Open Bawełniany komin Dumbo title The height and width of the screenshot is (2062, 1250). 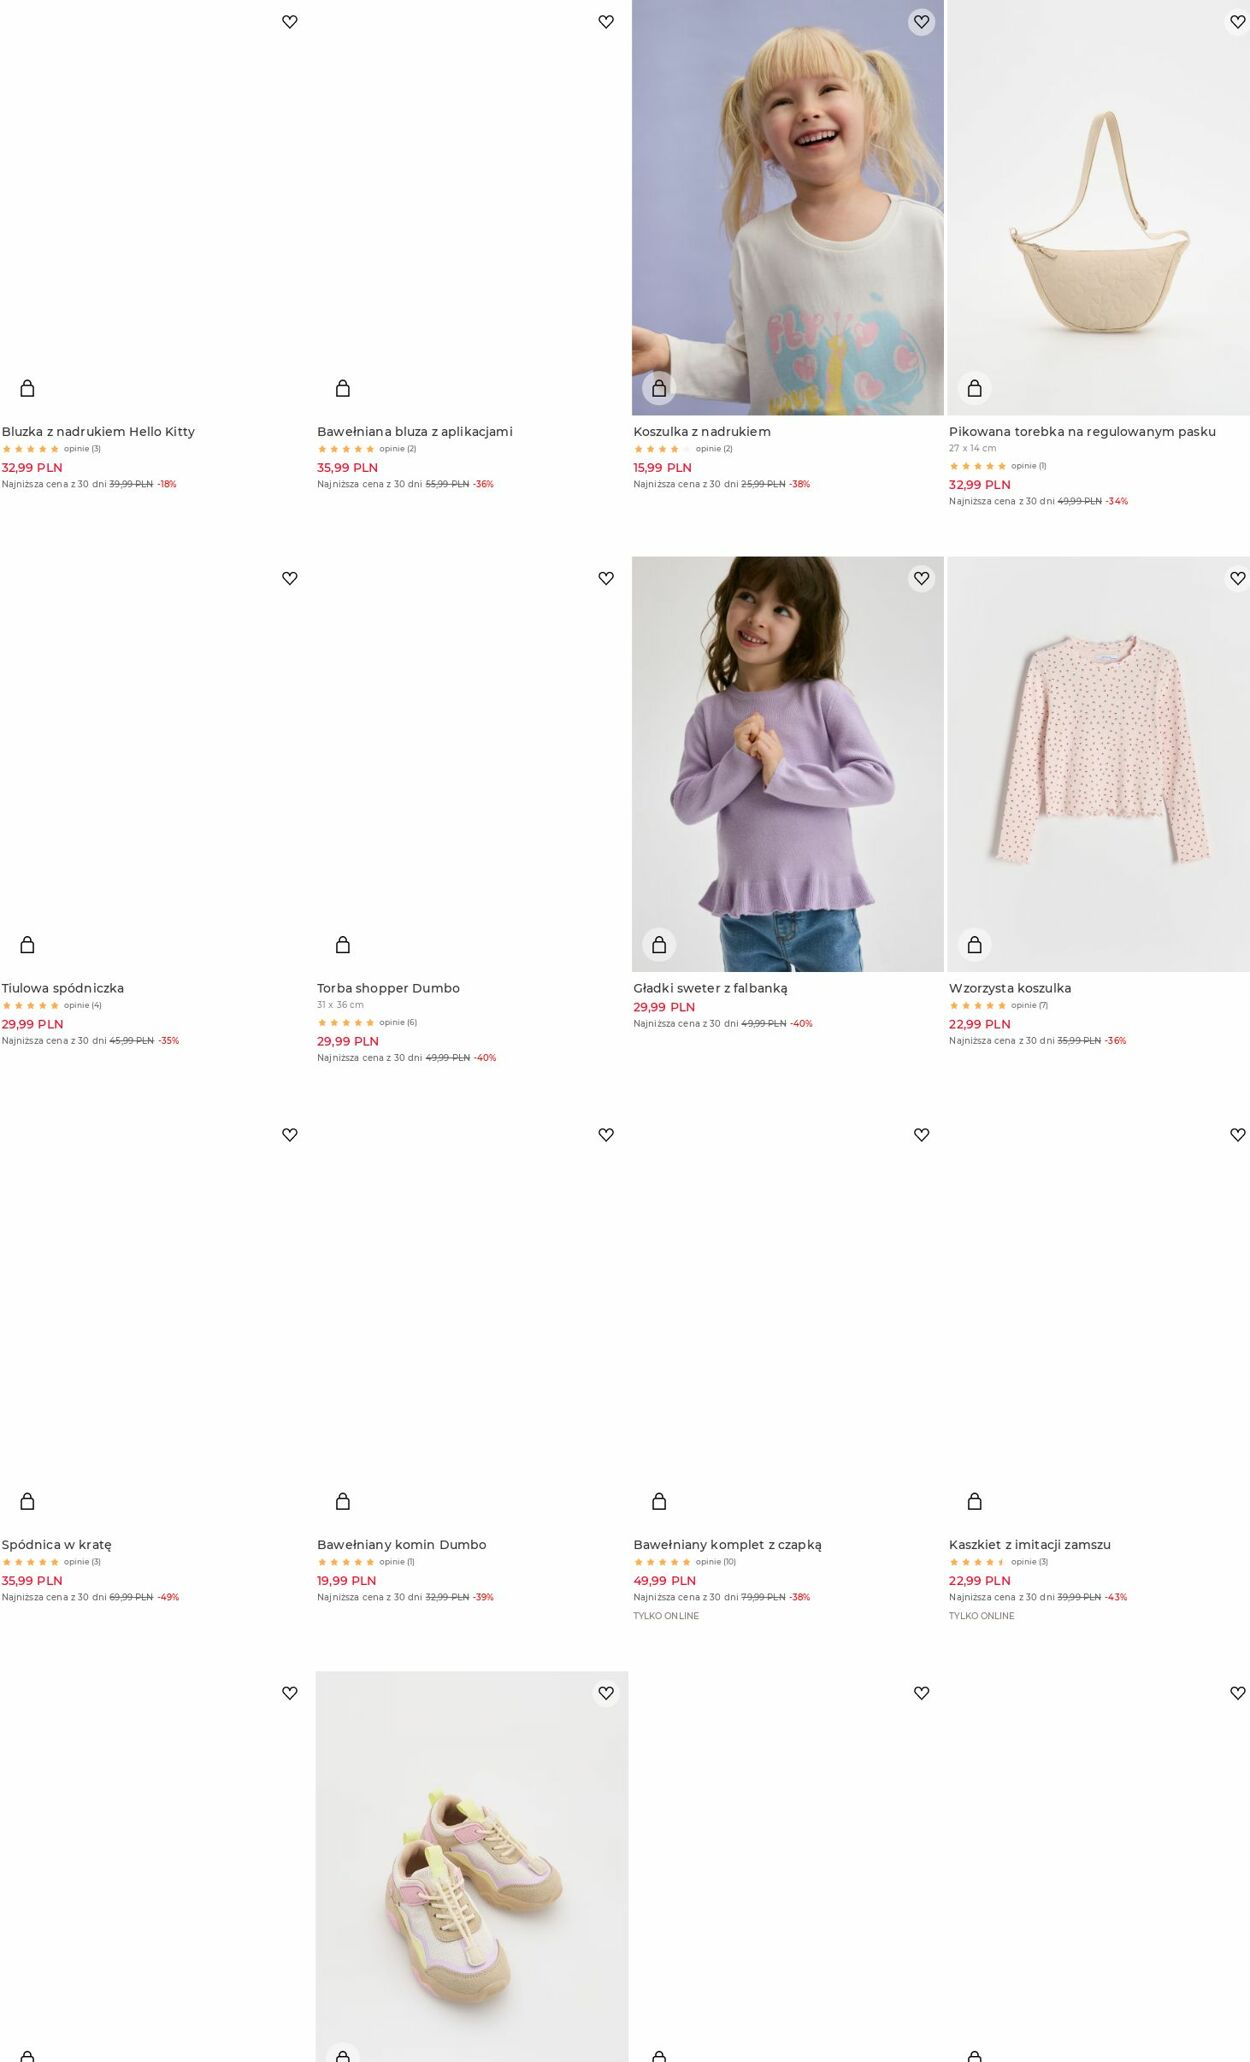[402, 1545]
